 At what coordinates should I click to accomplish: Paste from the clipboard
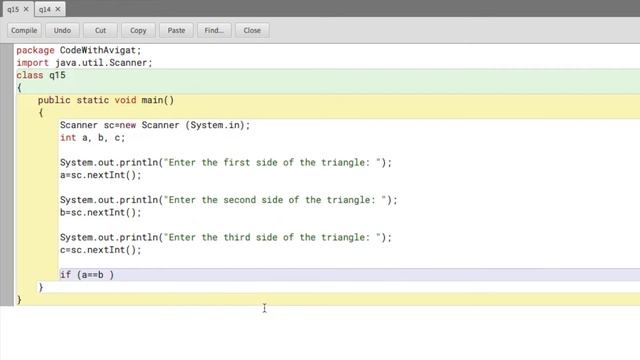[x=176, y=30]
